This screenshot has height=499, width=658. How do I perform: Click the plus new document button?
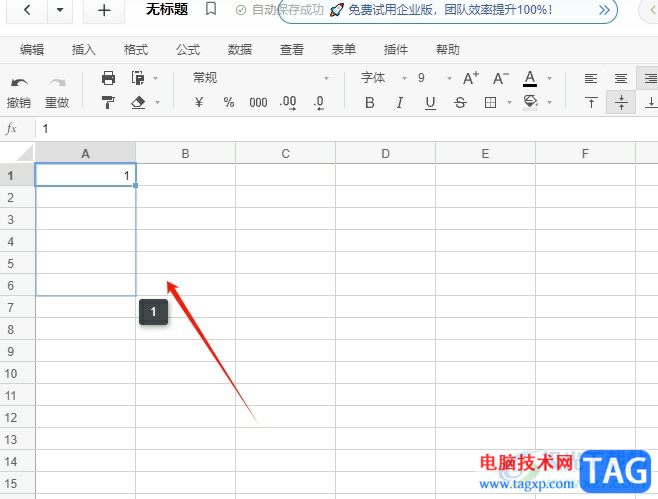coord(104,10)
